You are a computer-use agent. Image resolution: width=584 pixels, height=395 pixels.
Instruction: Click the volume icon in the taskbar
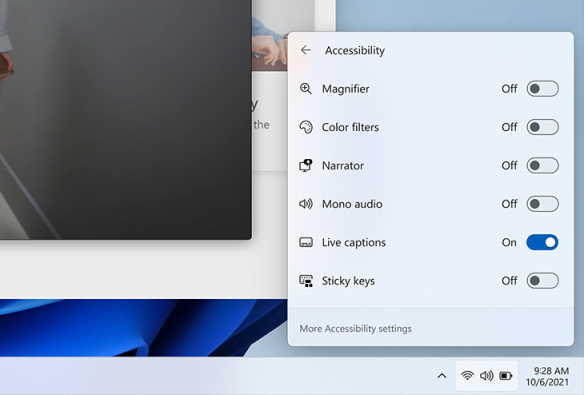click(x=486, y=376)
